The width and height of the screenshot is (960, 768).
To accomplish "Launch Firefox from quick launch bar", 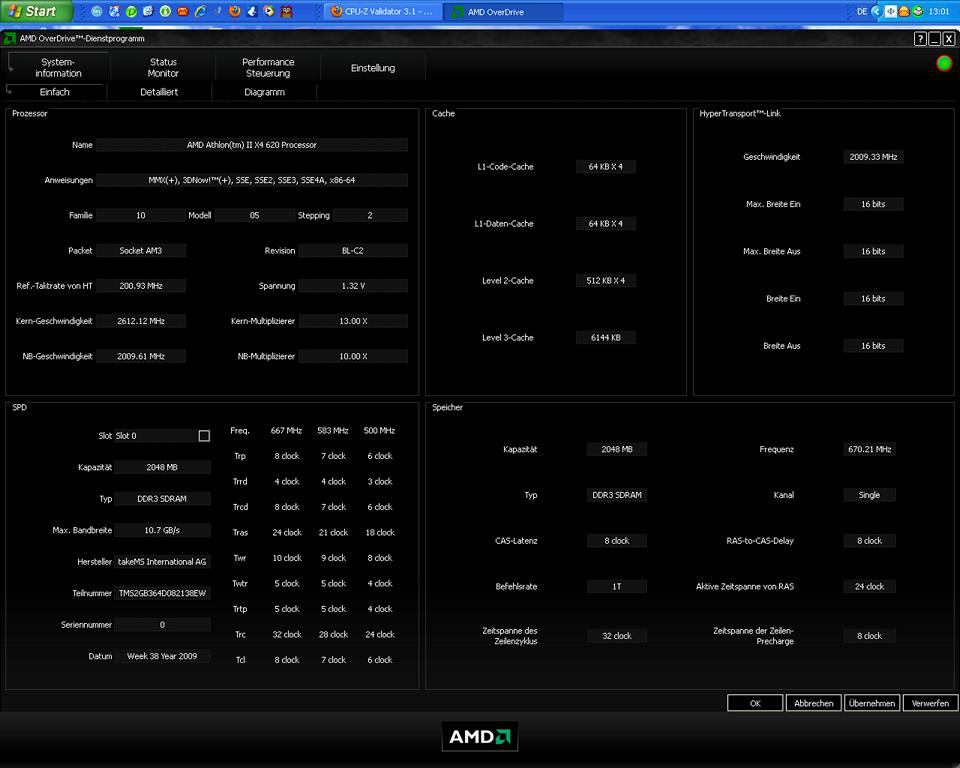I will pyautogui.click(x=234, y=11).
